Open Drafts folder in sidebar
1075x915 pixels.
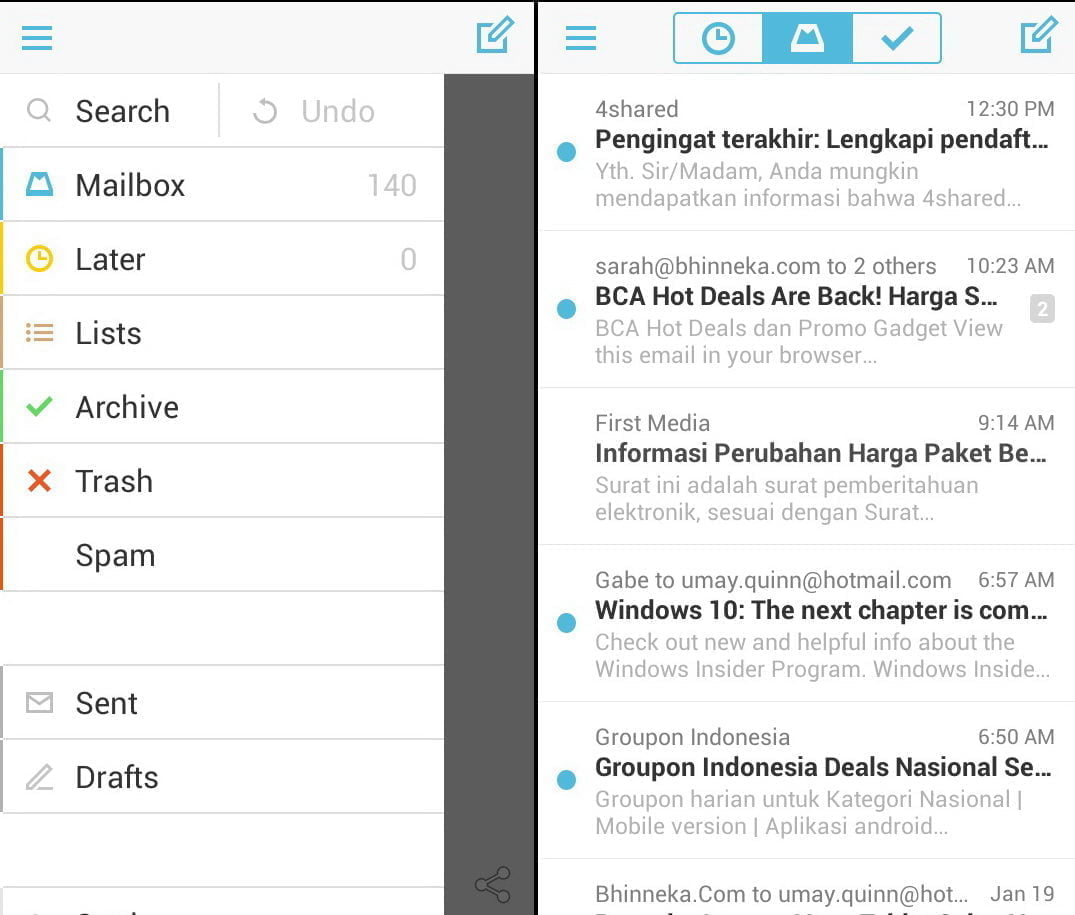(x=222, y=777)
